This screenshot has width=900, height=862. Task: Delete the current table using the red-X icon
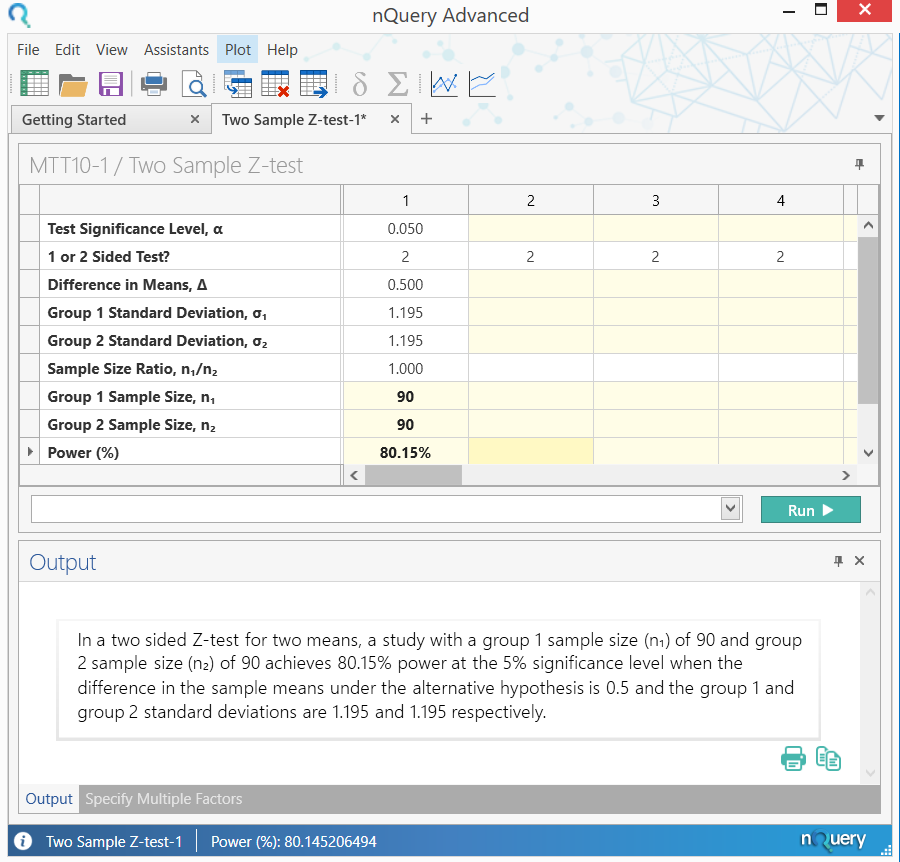[x=275, y=83]
